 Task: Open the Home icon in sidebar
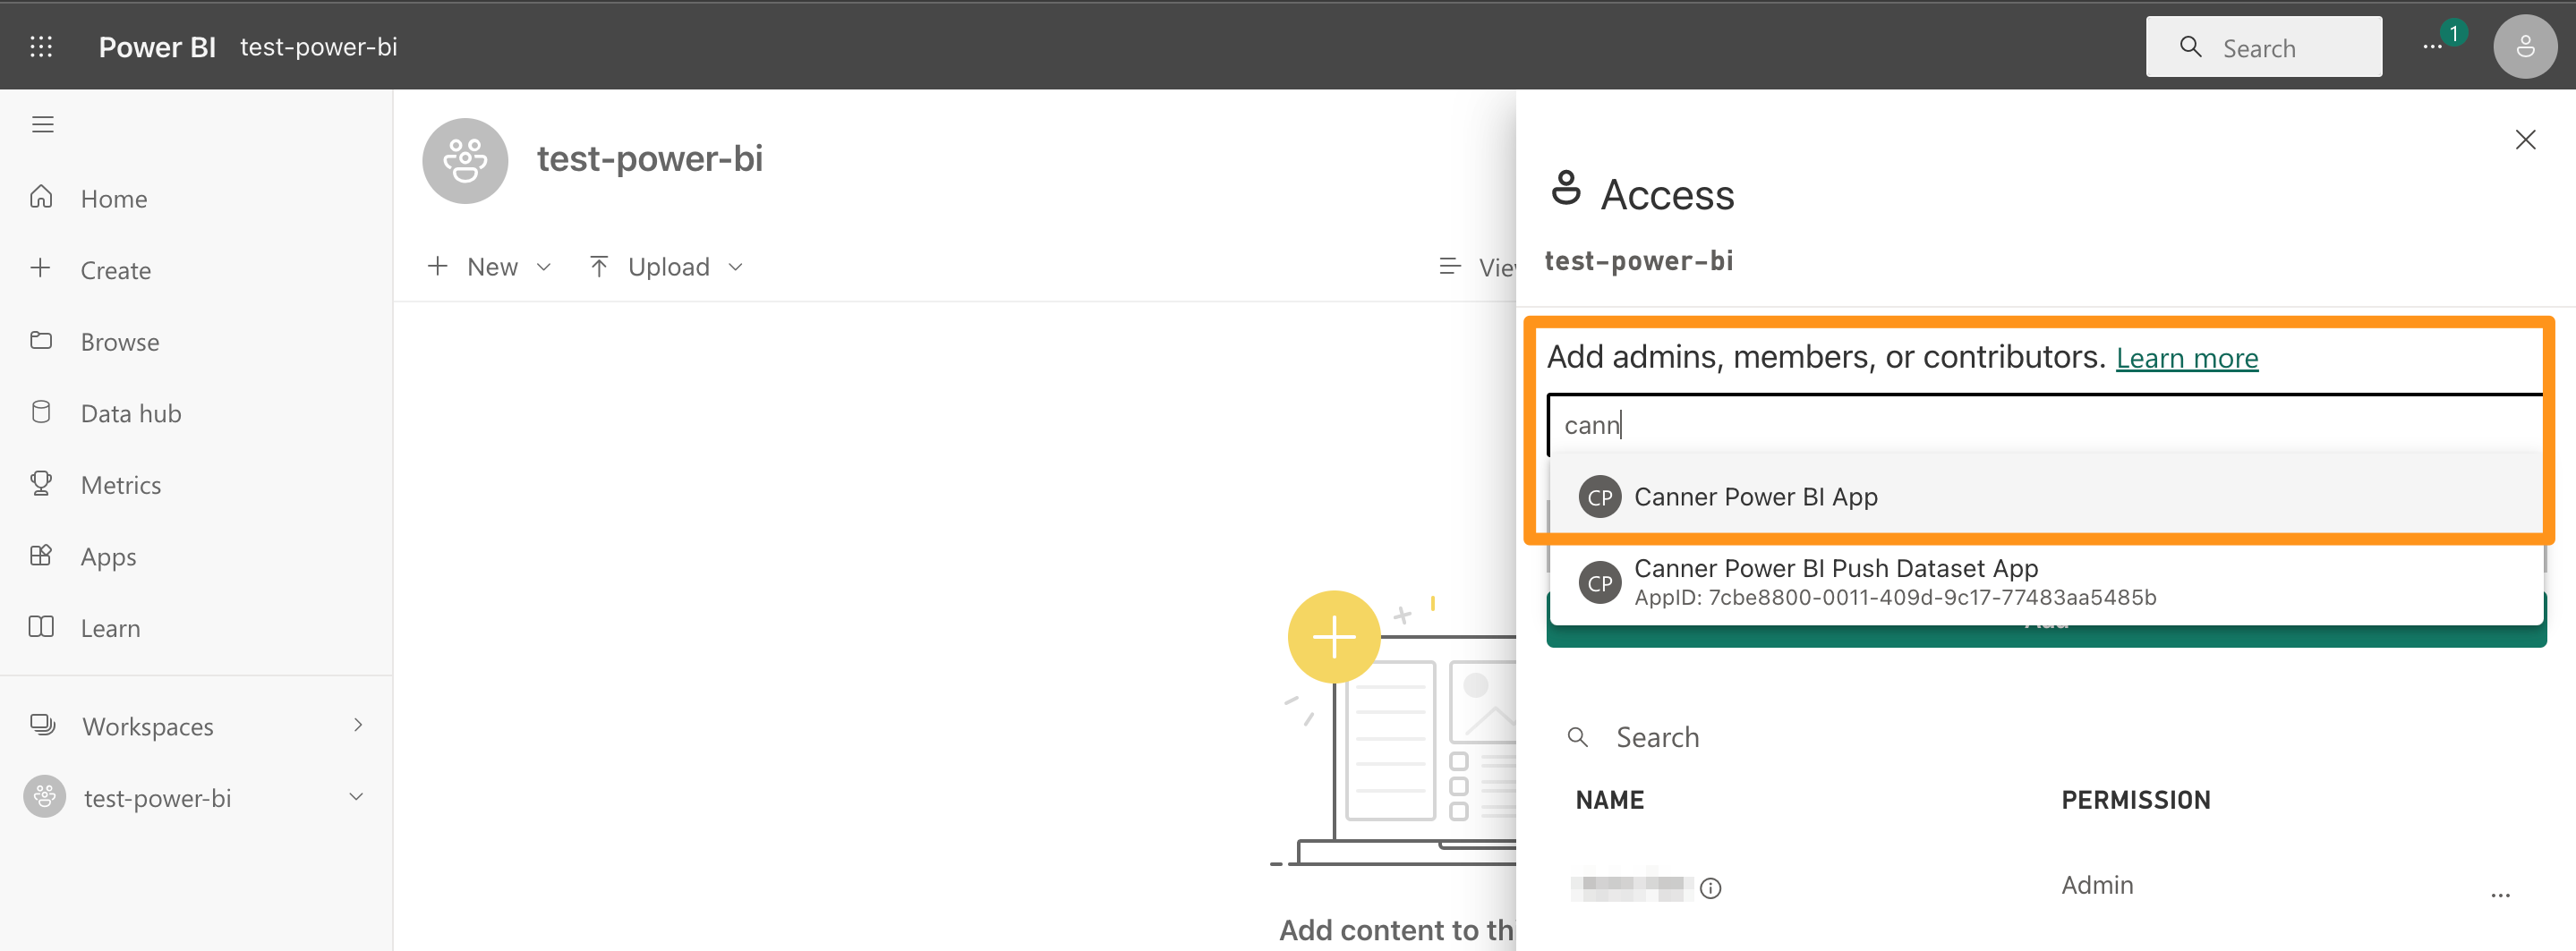coord(41,197)
